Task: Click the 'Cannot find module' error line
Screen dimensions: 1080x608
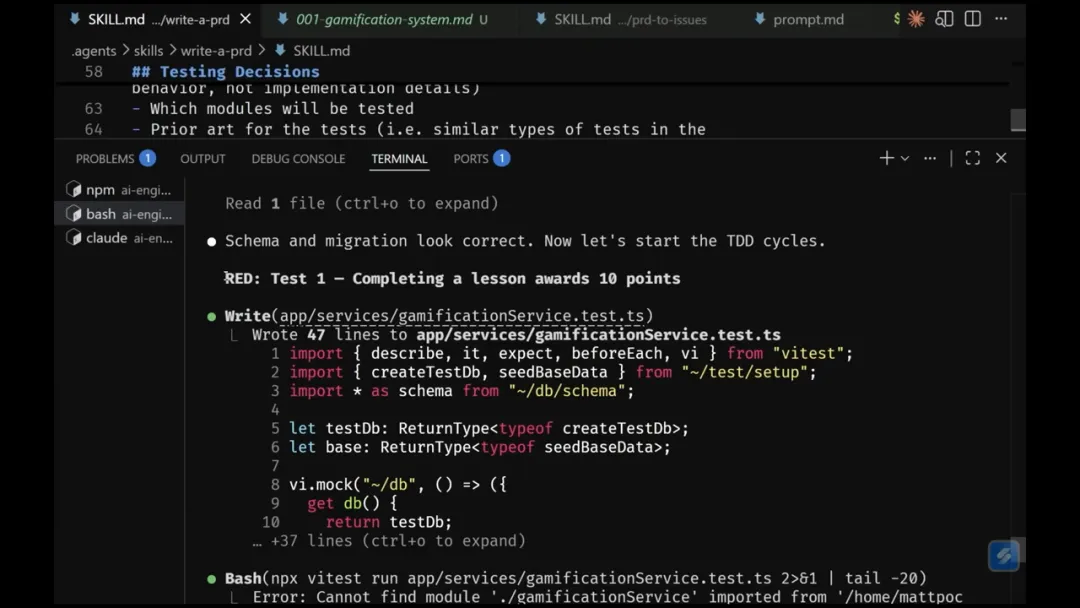Action: click(607, 597)
